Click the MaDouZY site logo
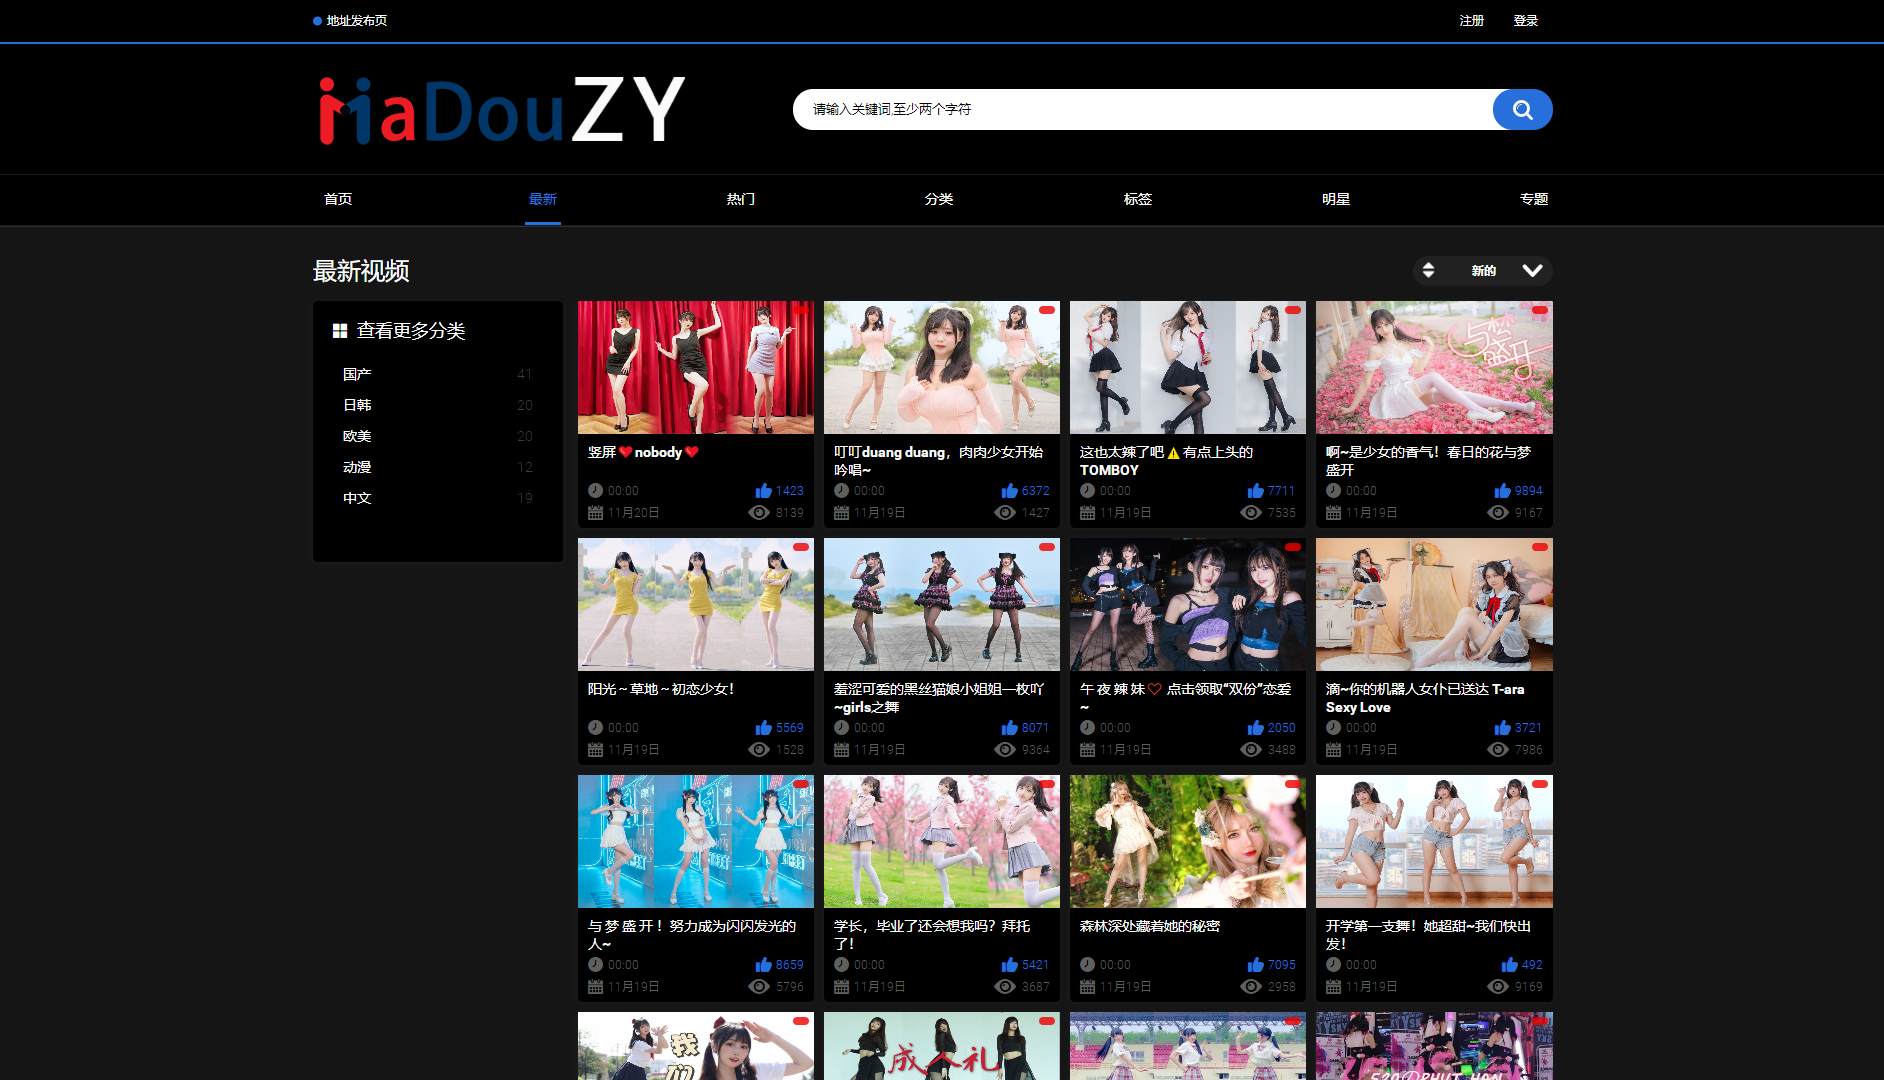Screen dimensions: 1884x1080 point(502,110)
